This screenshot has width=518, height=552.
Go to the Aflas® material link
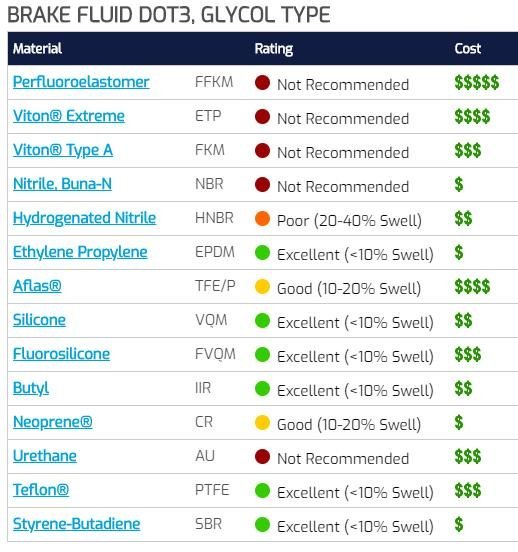coord(37,286)
